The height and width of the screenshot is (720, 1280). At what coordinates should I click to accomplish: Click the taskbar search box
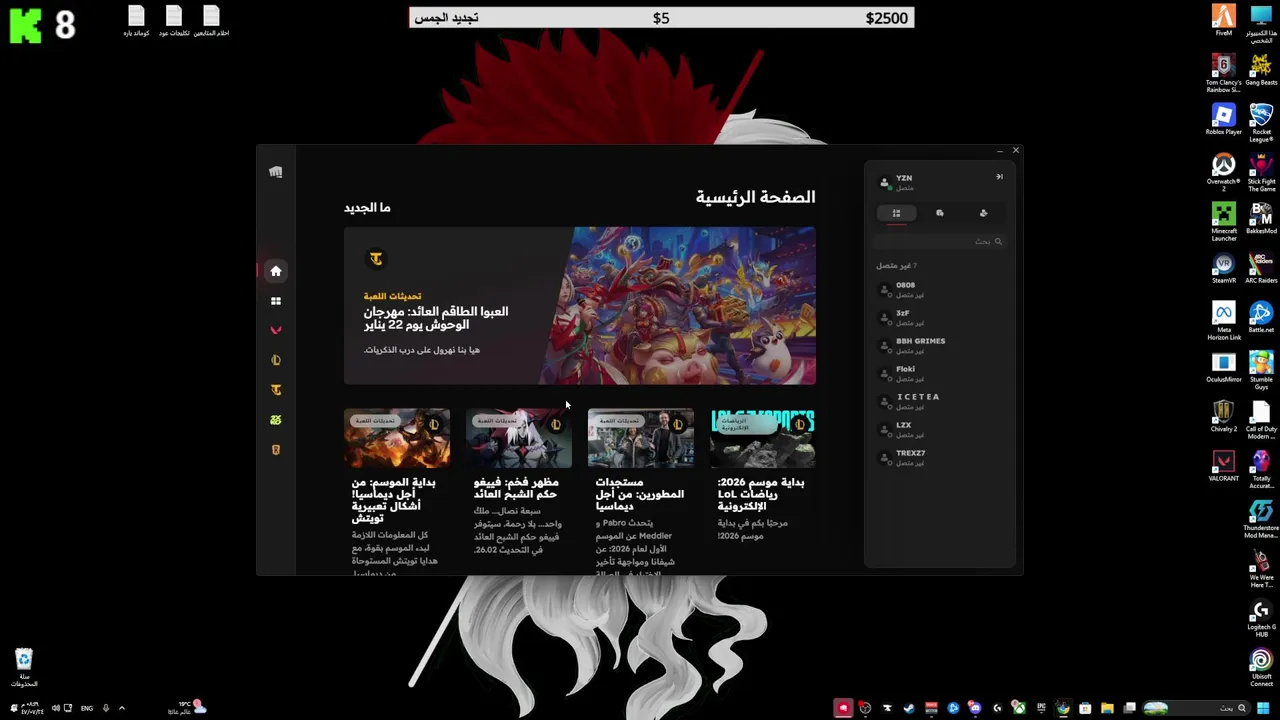pyautogui.click(x=1196, y=708)
